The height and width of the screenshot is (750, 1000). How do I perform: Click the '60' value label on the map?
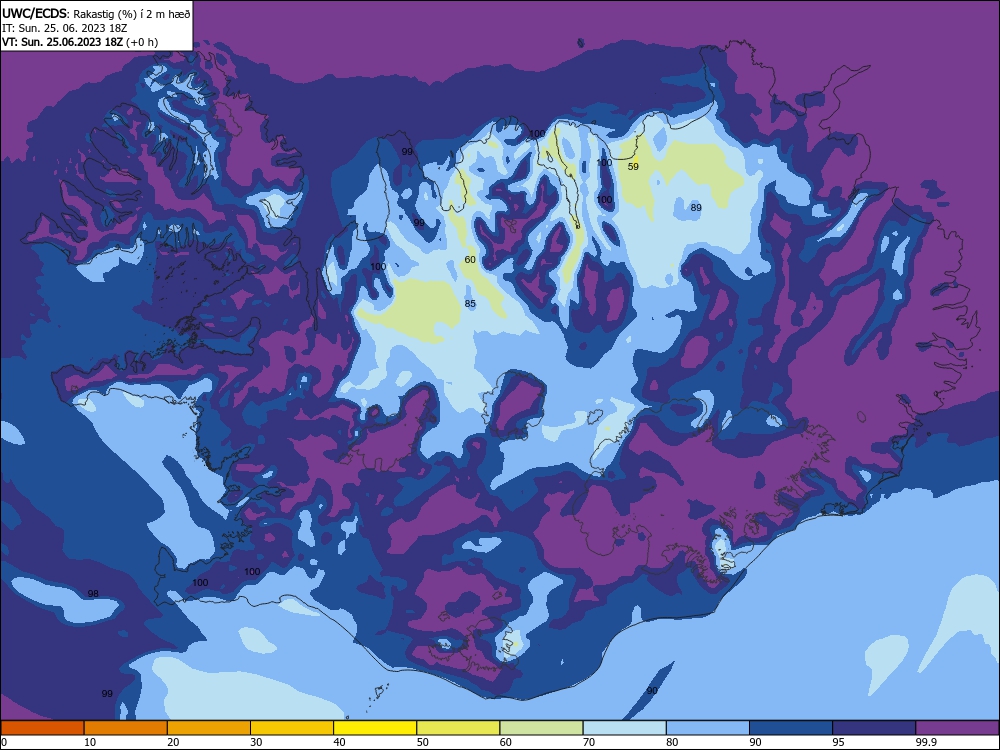470,260
